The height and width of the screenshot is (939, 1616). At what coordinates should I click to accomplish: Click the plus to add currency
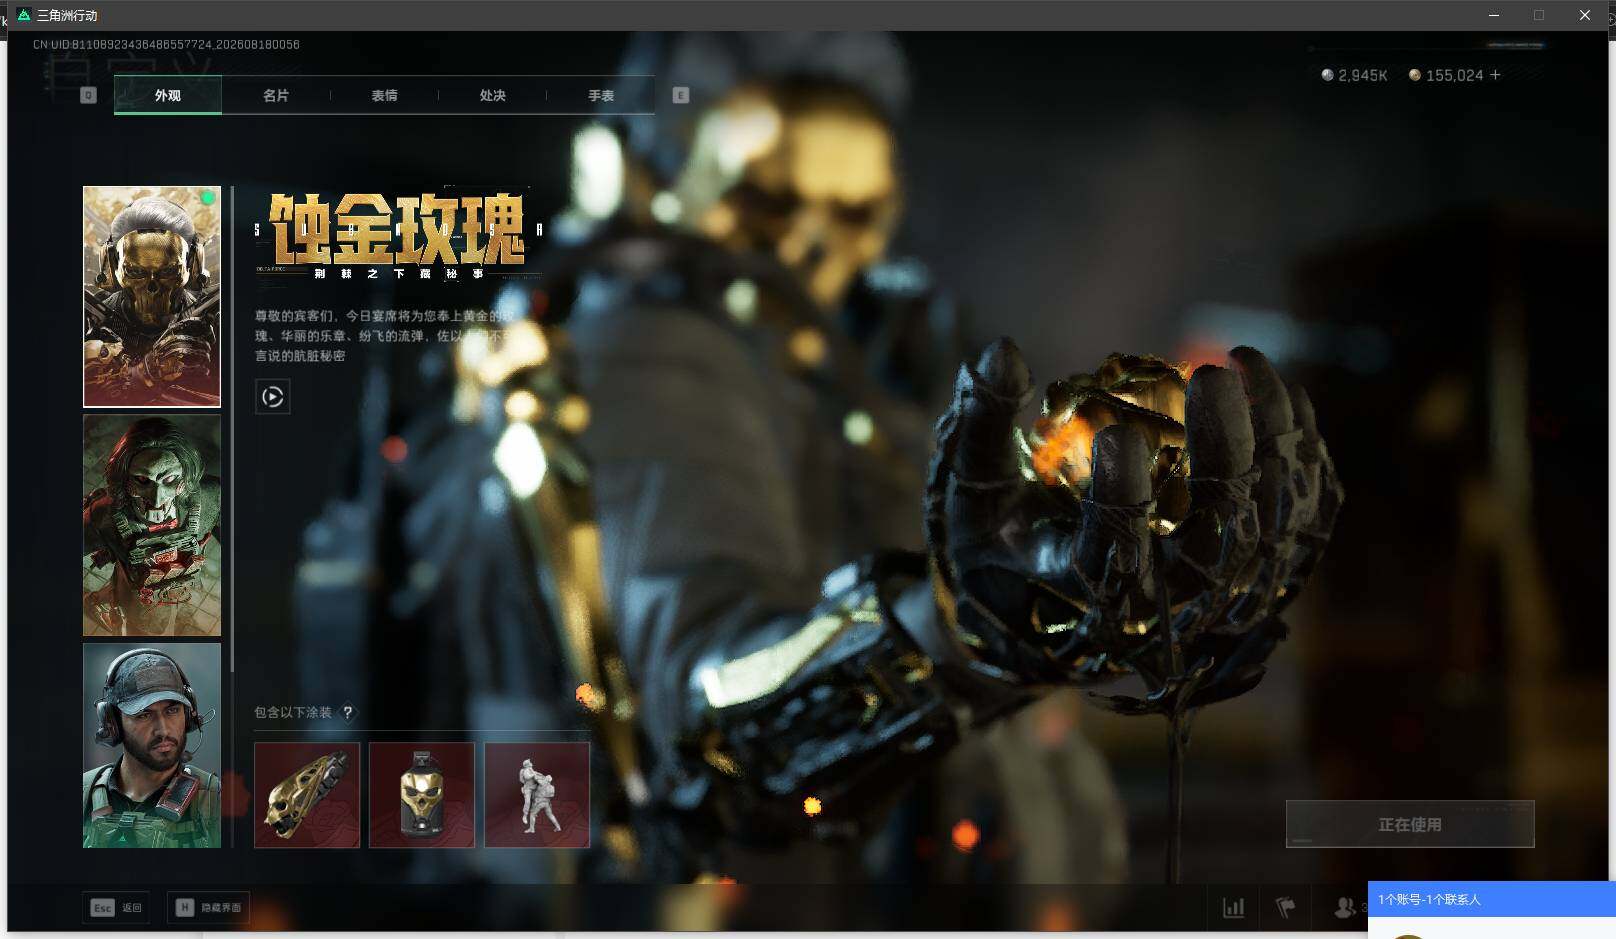(1495, 75)
